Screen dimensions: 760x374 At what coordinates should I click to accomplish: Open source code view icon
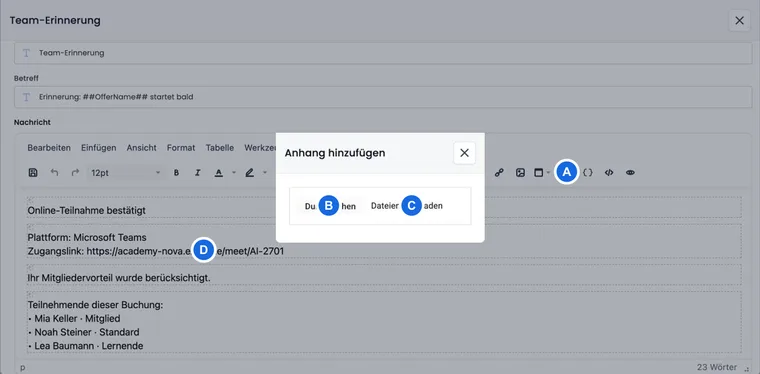(609, 172)
